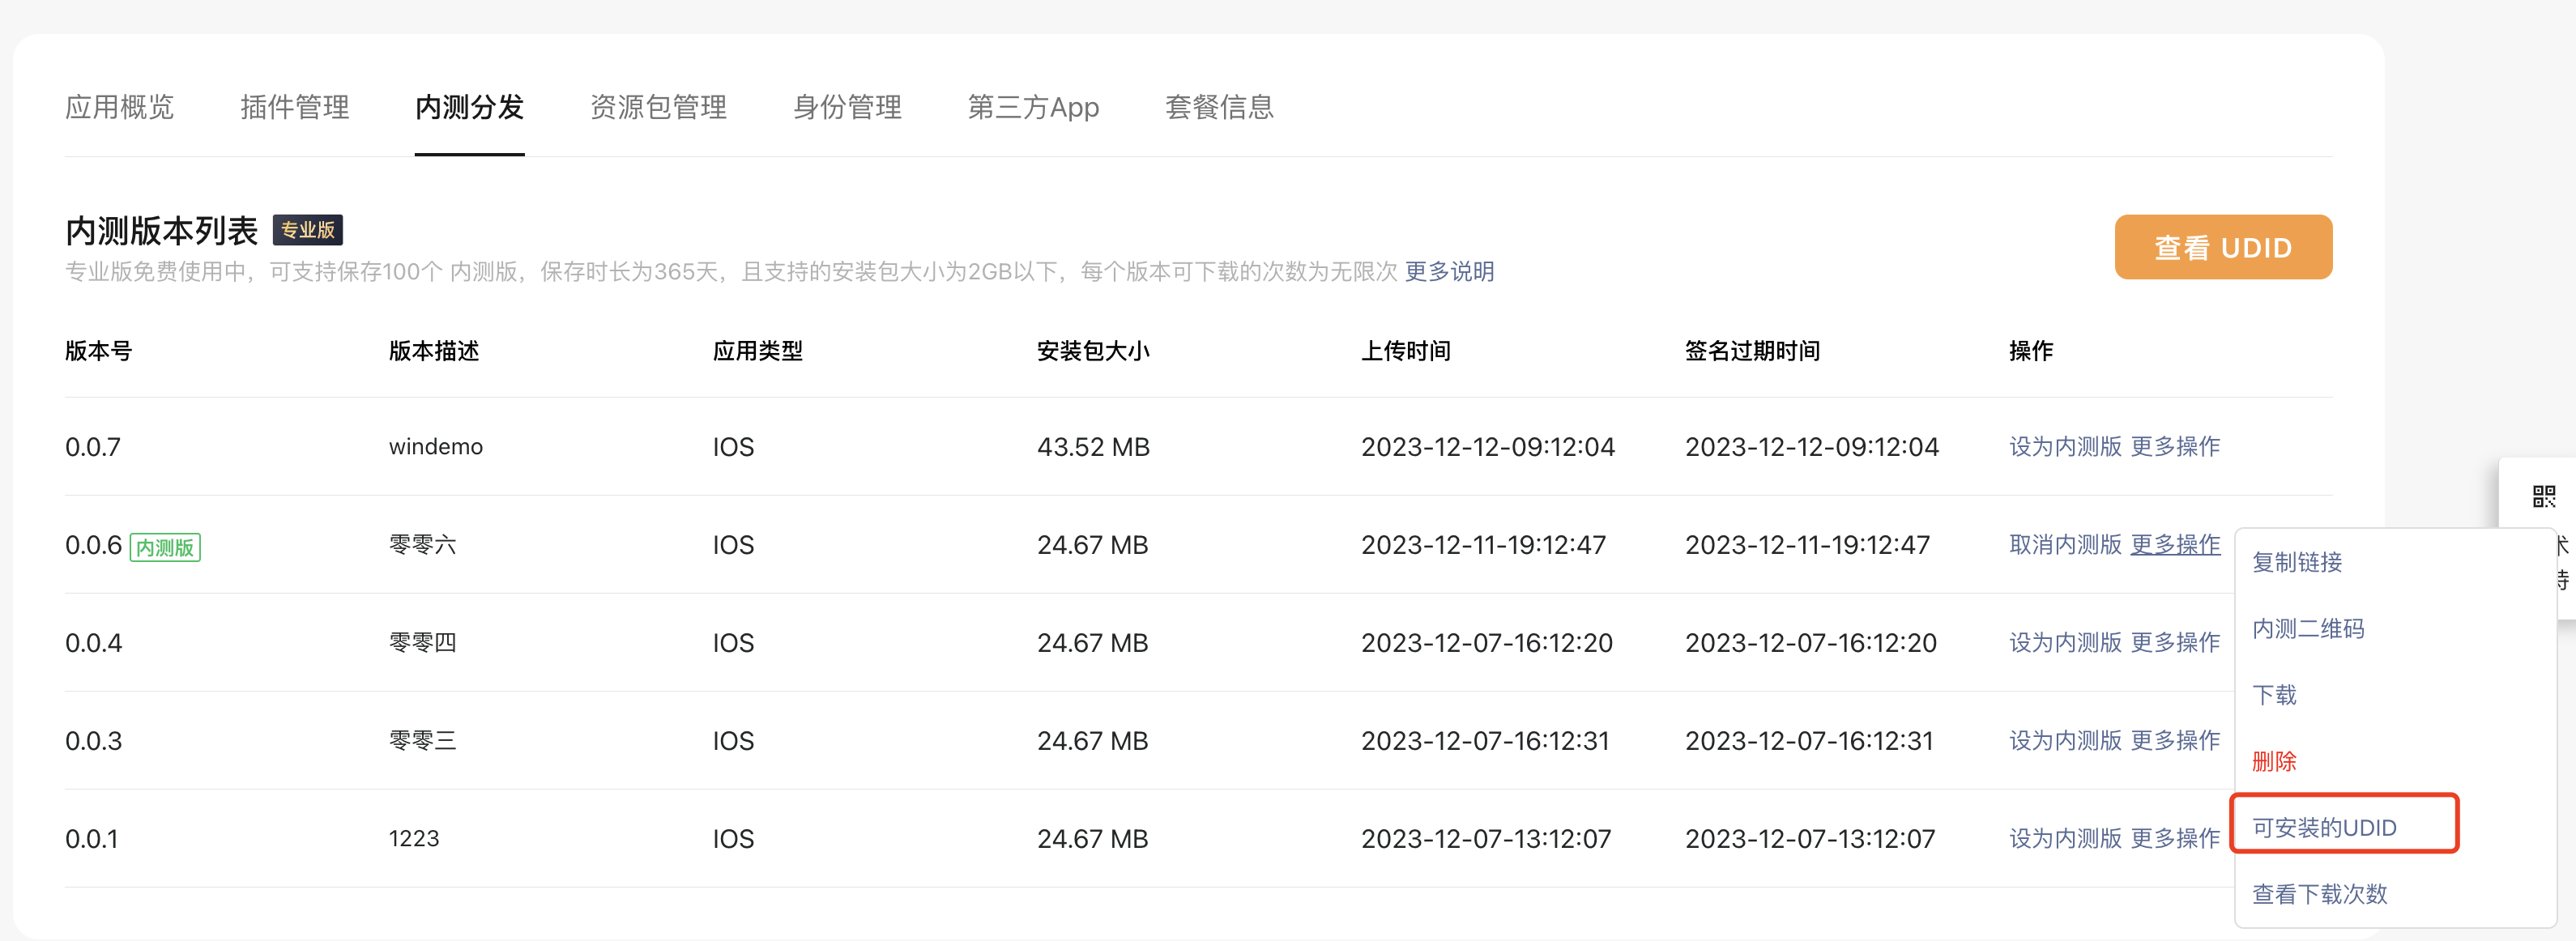Choose 复制链接 from the dropdown menu

2296,562
